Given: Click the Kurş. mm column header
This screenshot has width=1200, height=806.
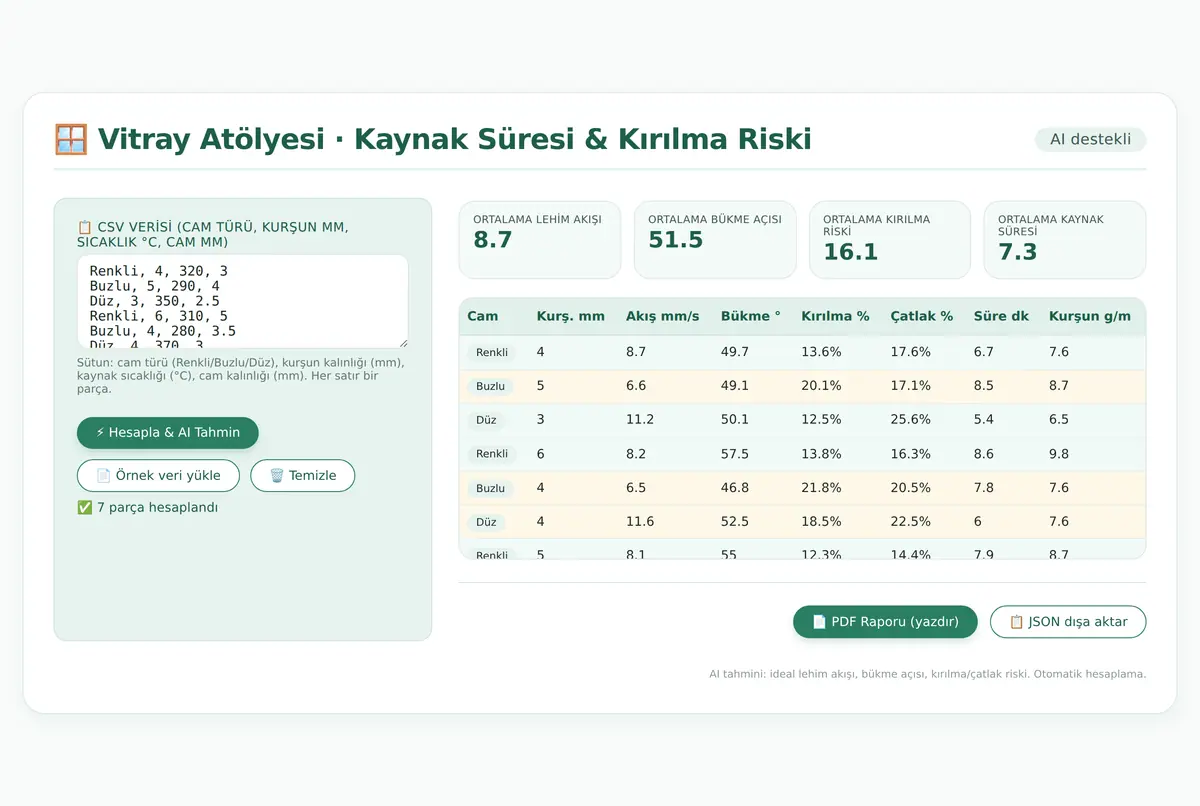Looking at the screenshot, I should 570,316.
